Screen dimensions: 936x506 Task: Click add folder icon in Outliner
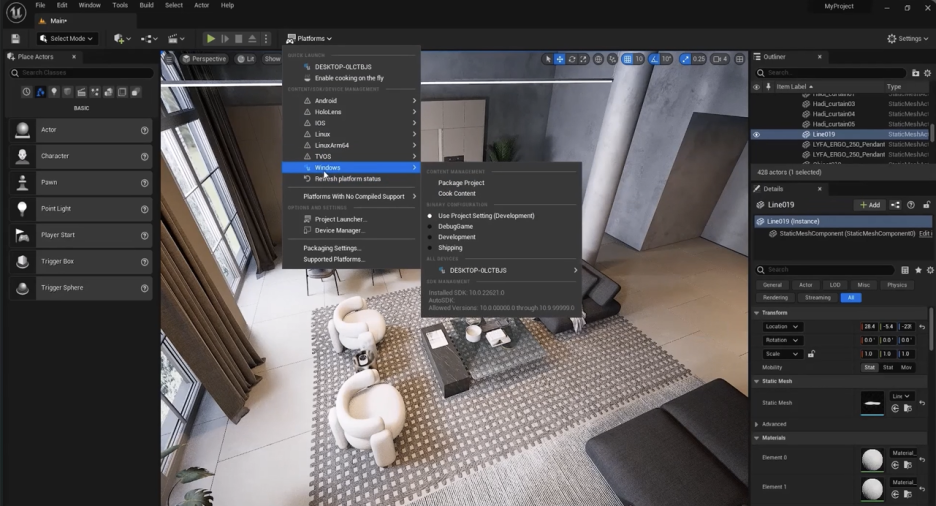pyautogui.click(x=916, y=73)
